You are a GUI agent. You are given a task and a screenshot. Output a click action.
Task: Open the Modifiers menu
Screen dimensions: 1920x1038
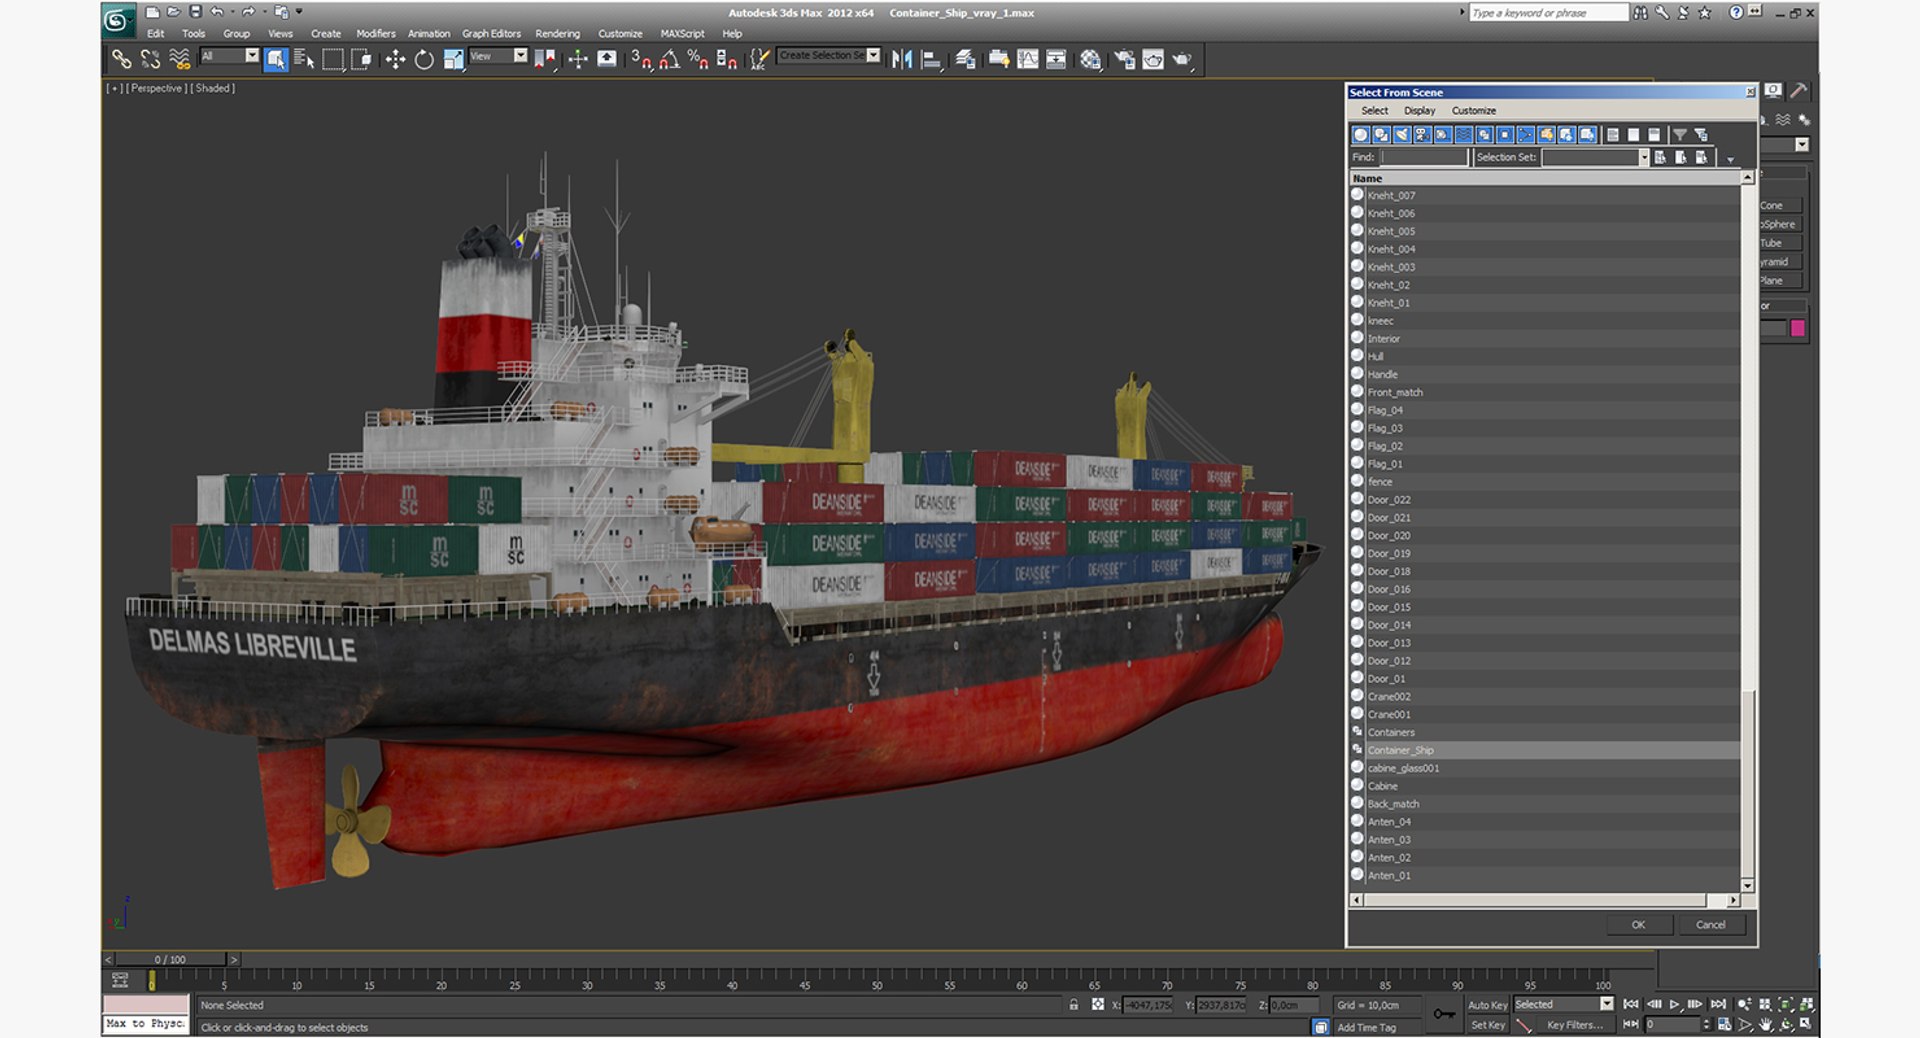[376, 33]
